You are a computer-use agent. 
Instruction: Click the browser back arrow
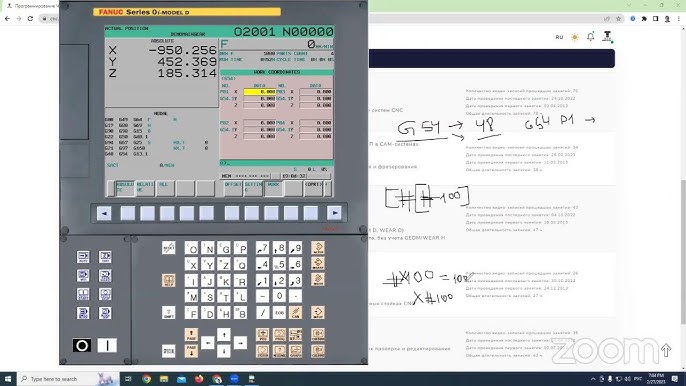coord(7,18)
